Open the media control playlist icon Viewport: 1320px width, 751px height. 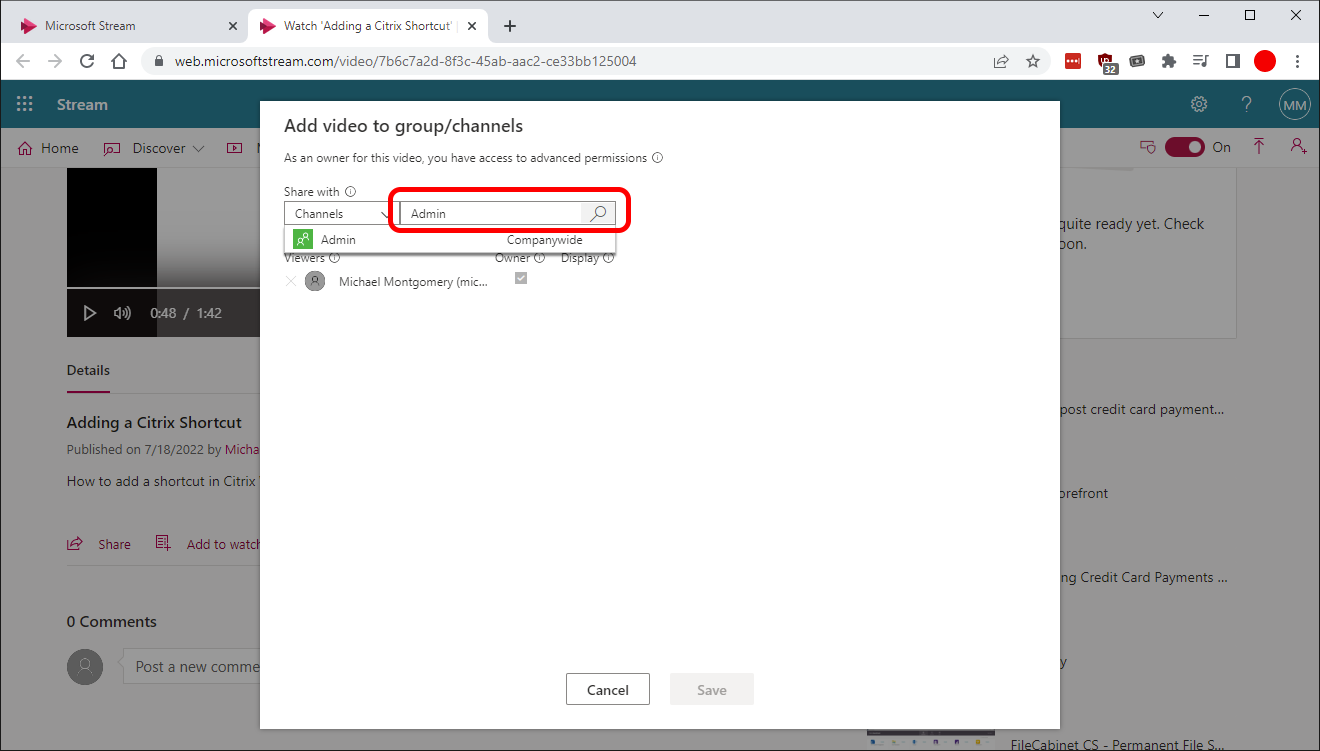coord(1201,61)
